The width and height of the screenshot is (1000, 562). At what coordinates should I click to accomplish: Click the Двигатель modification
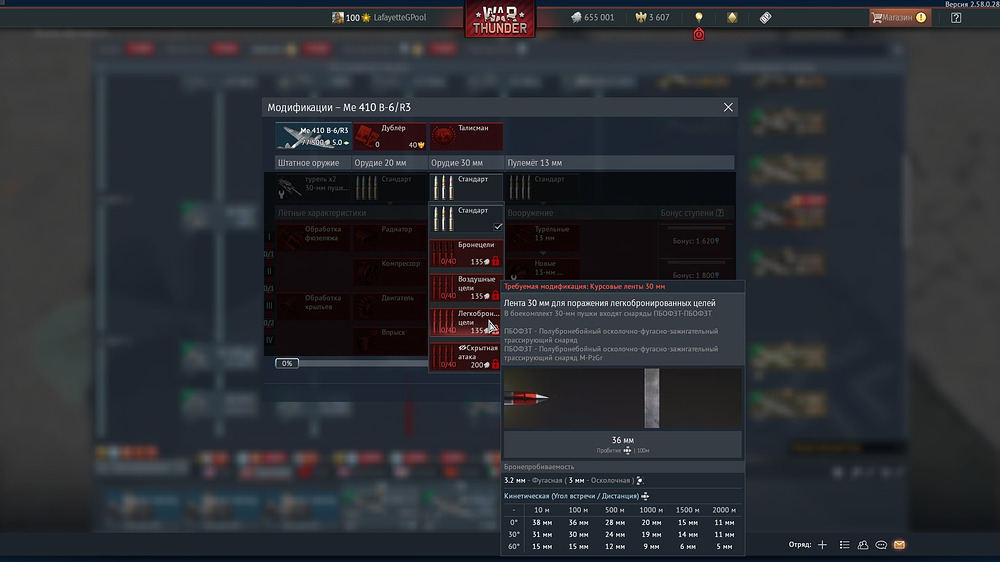390,306
